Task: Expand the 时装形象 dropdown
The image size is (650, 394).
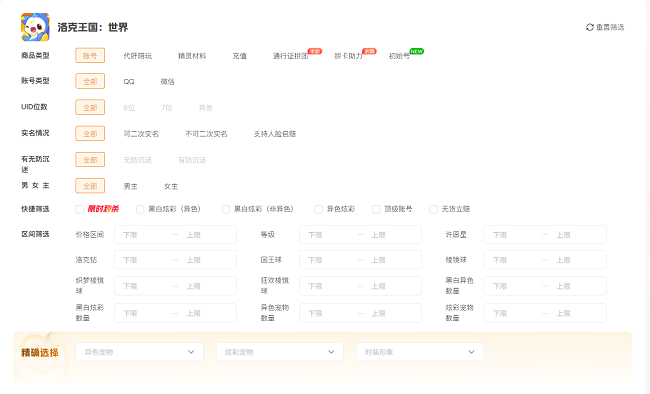Action: pos(420,352)
